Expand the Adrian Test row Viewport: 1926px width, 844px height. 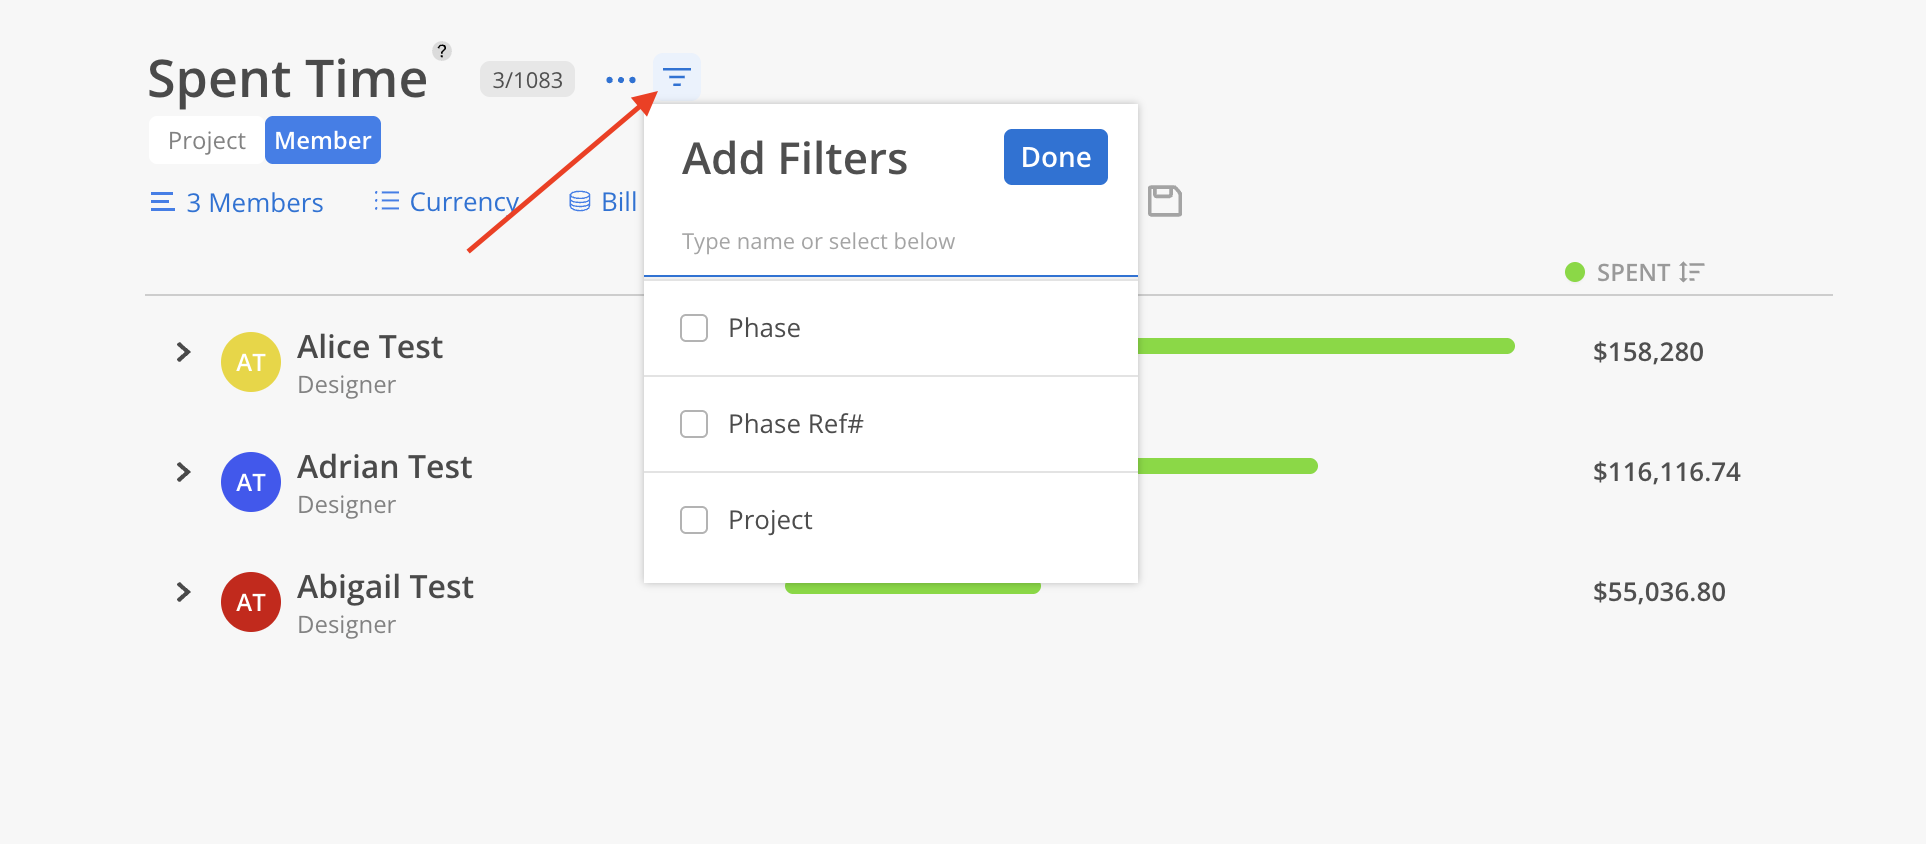[183, 472]
